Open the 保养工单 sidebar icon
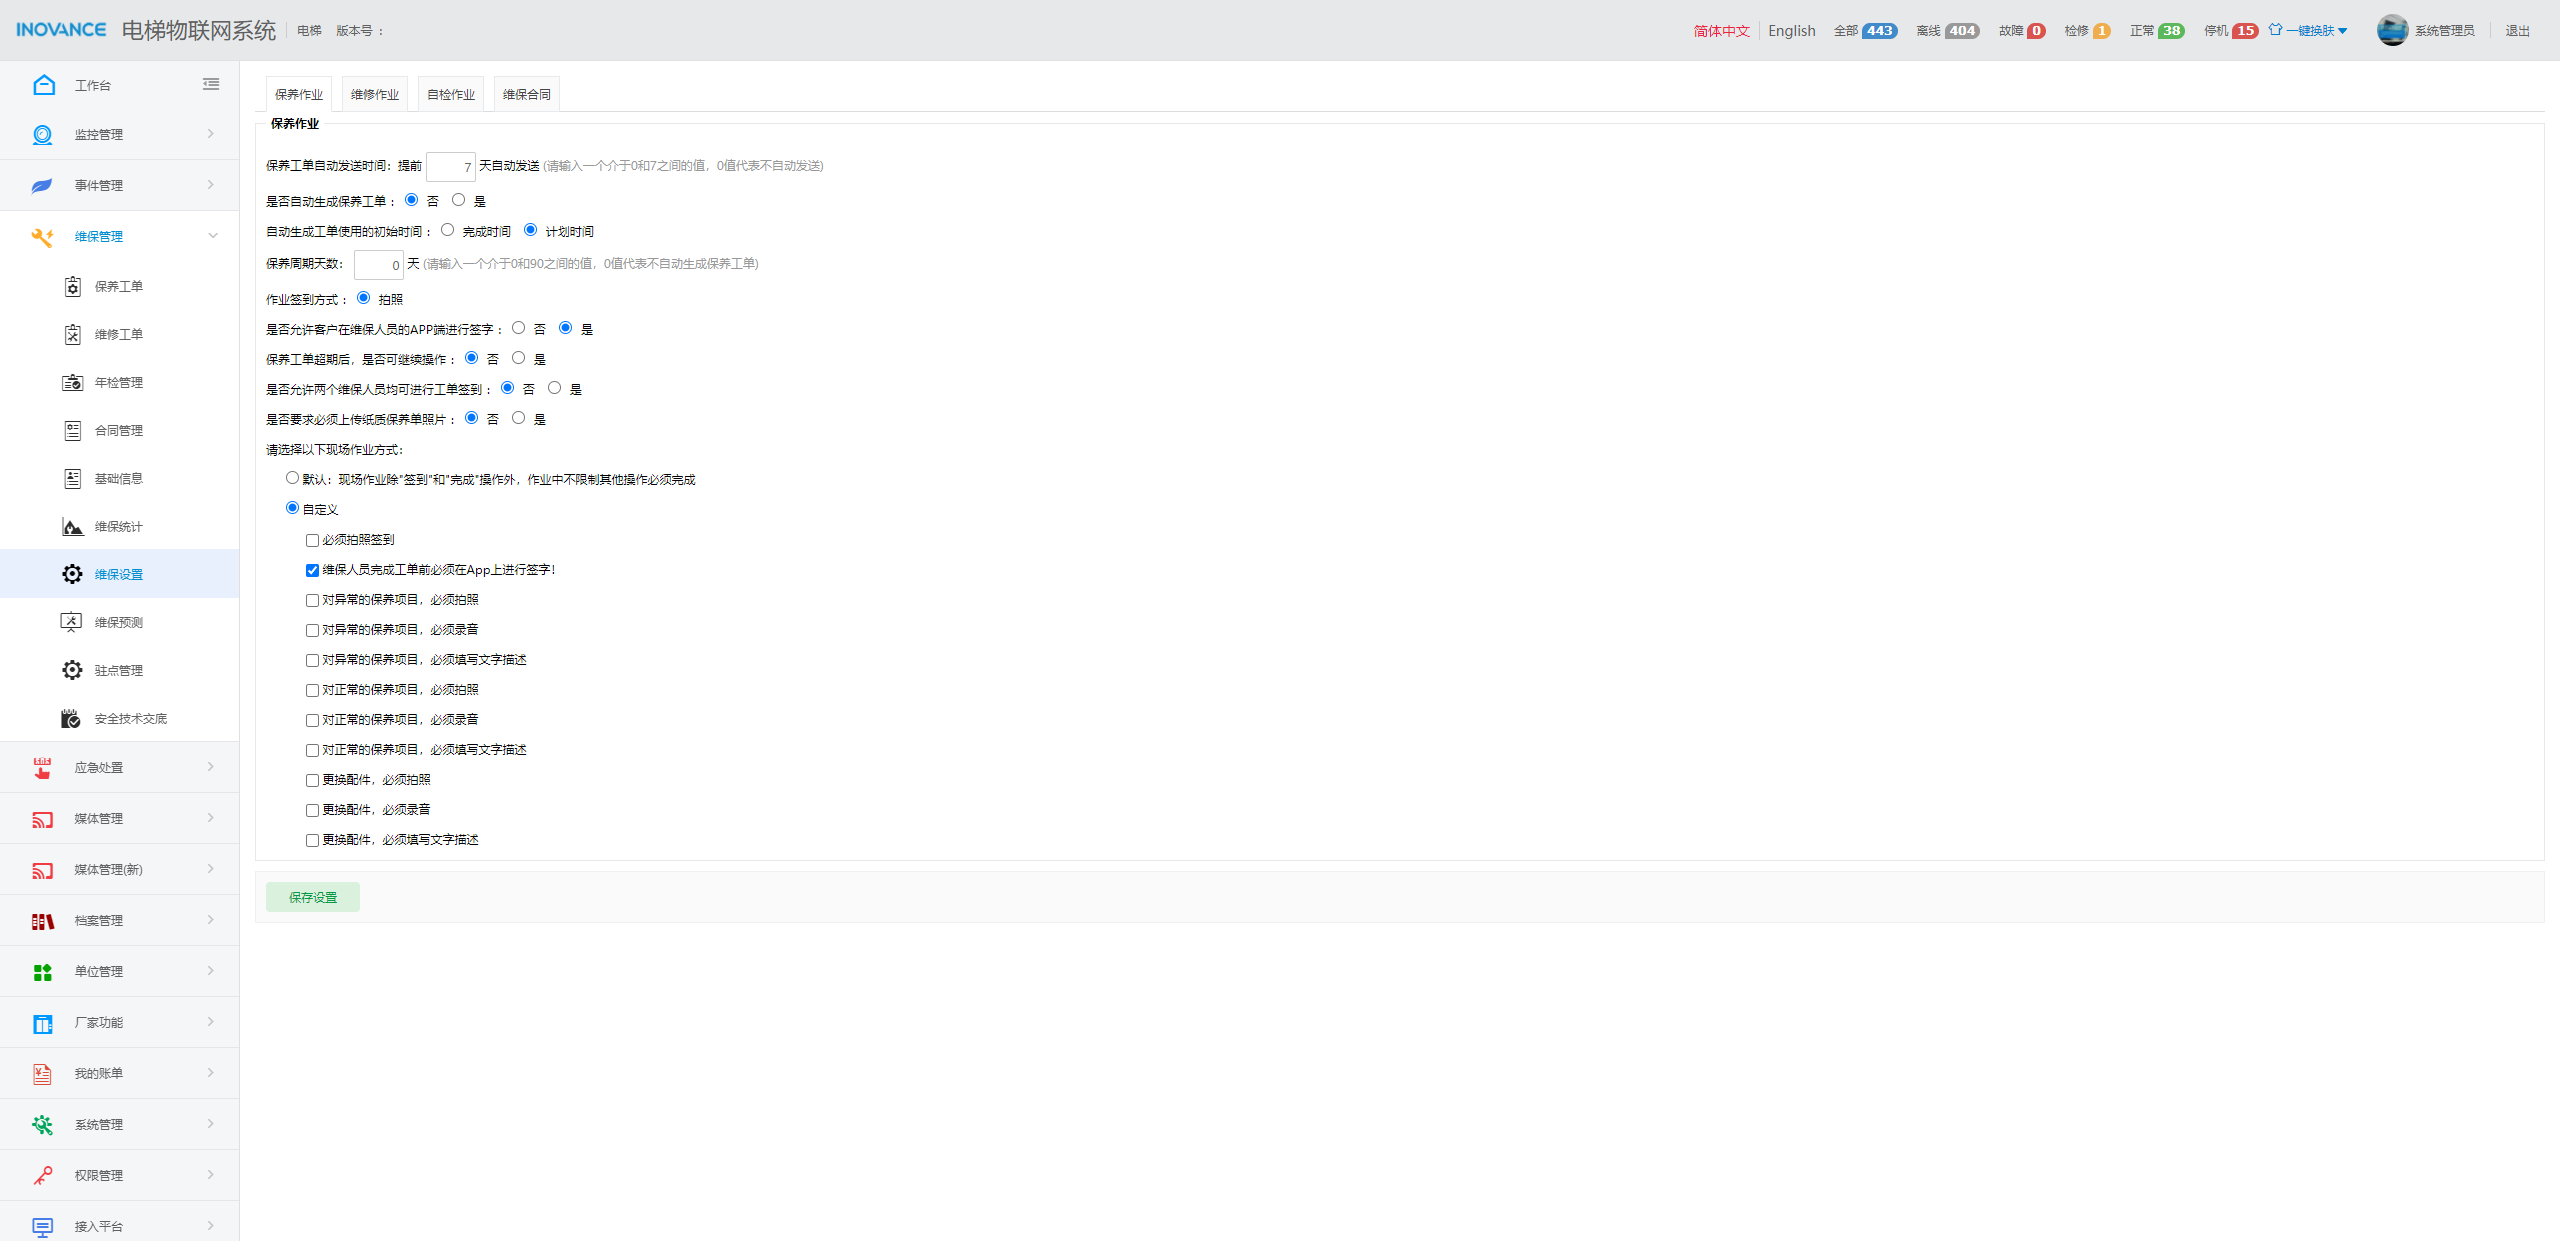Viewport: 2560px width, 1241px height. point(72,287)
